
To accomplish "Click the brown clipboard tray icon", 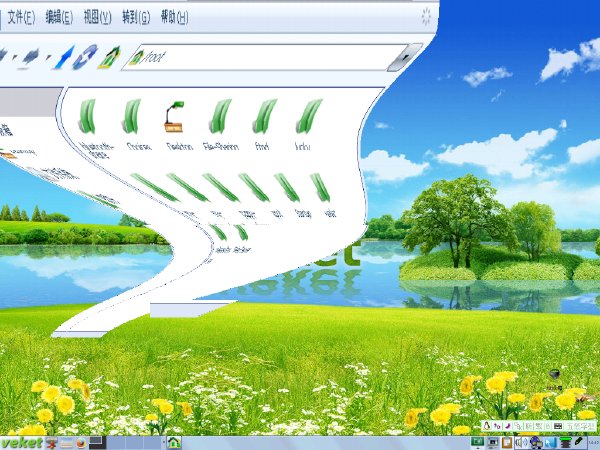I will coord(507,443).
